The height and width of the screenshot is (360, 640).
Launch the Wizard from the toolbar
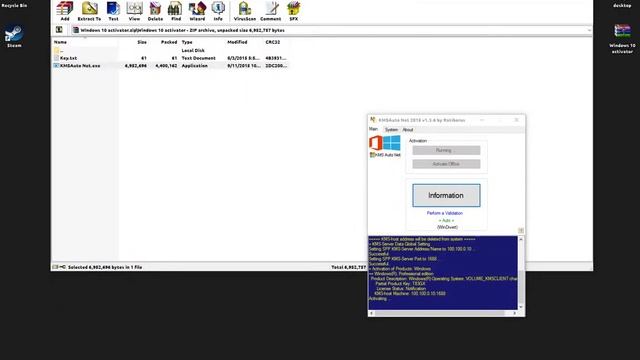(x=197, y=11)
